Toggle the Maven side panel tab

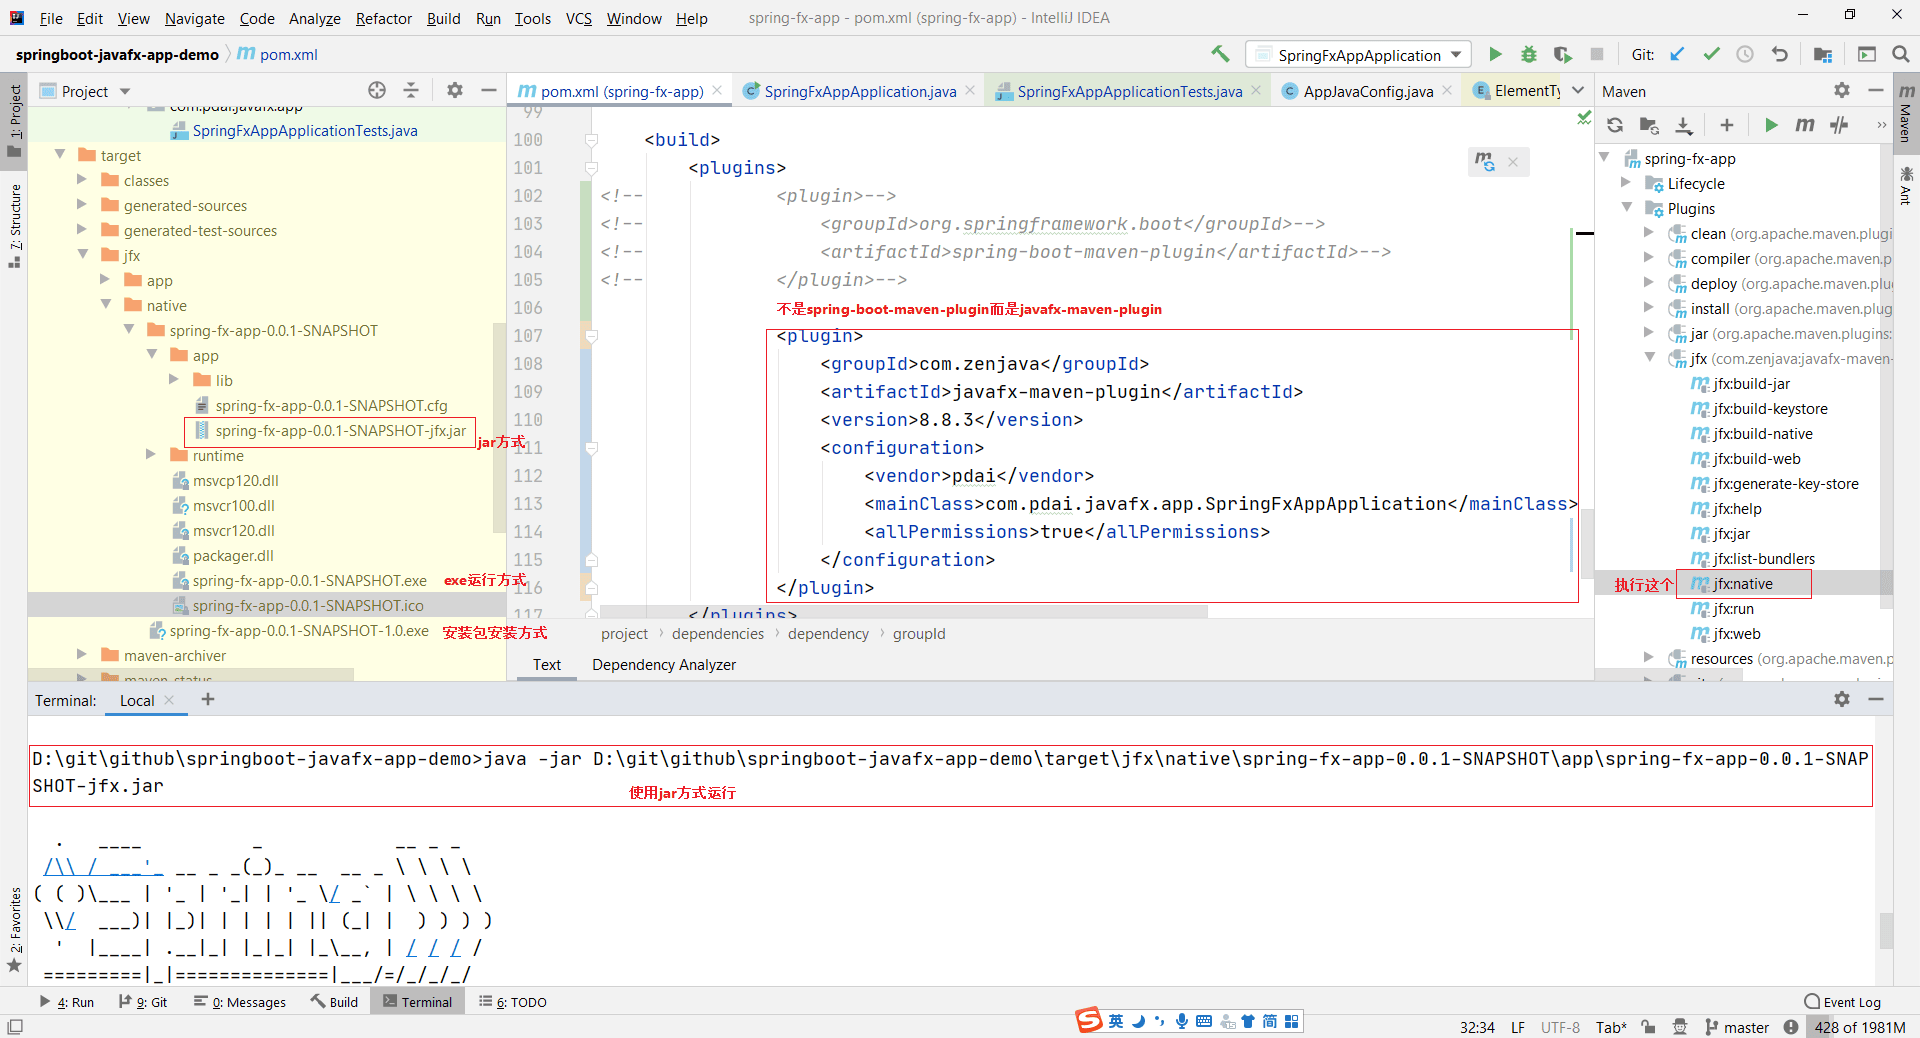point(1906,112)
